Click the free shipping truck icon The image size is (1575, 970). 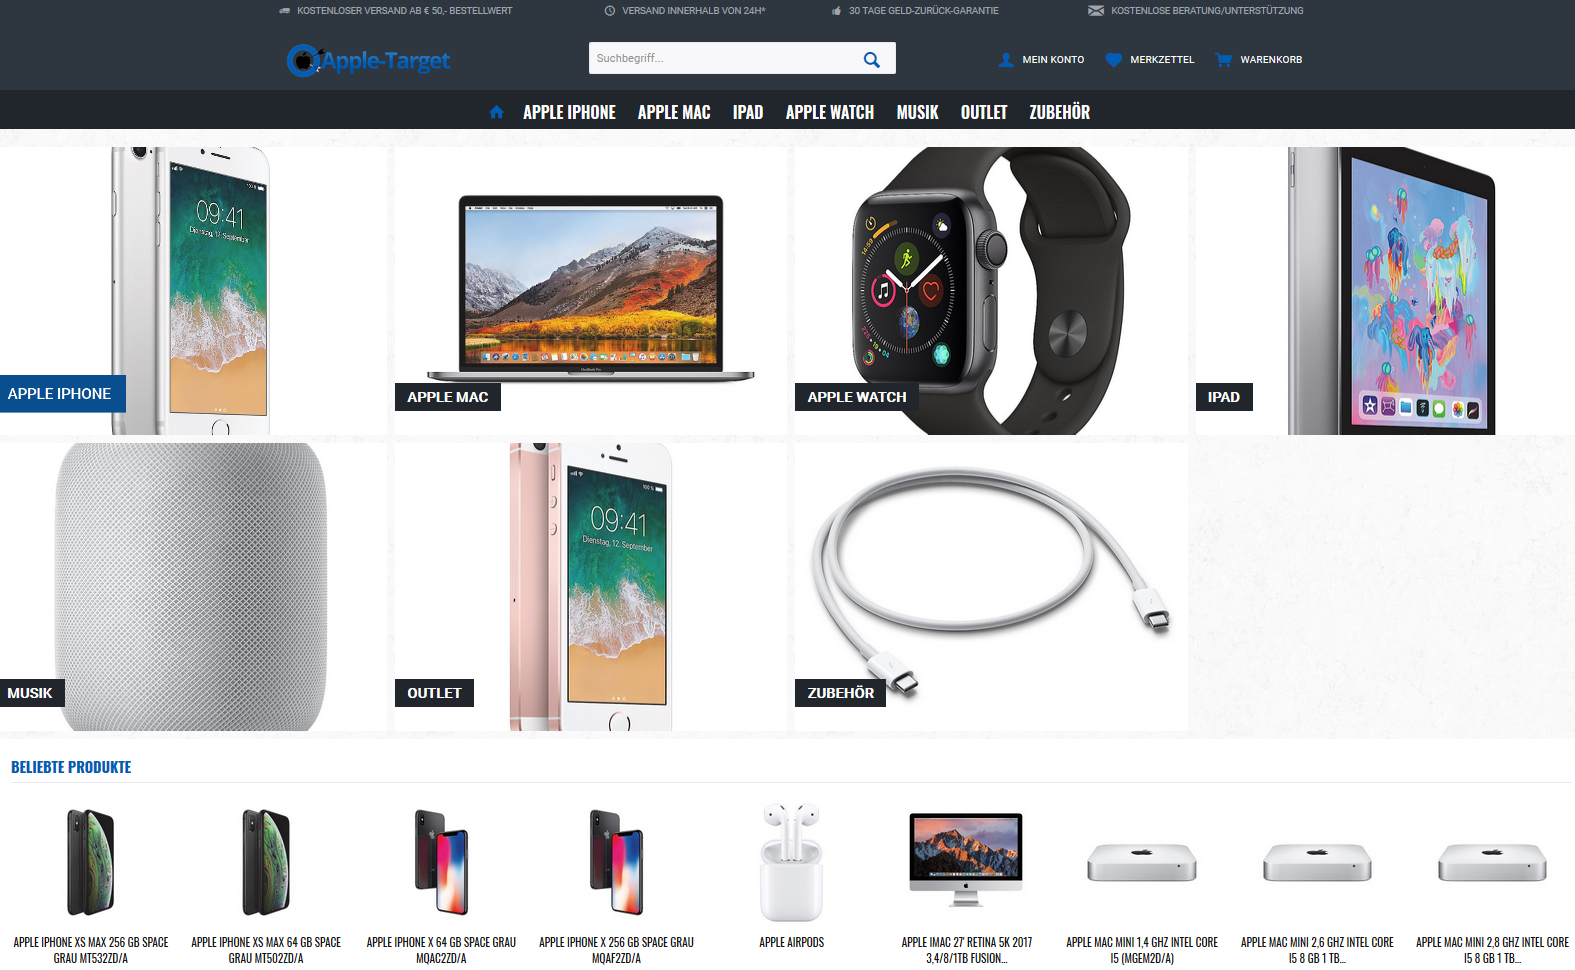(x=285, y=11)
